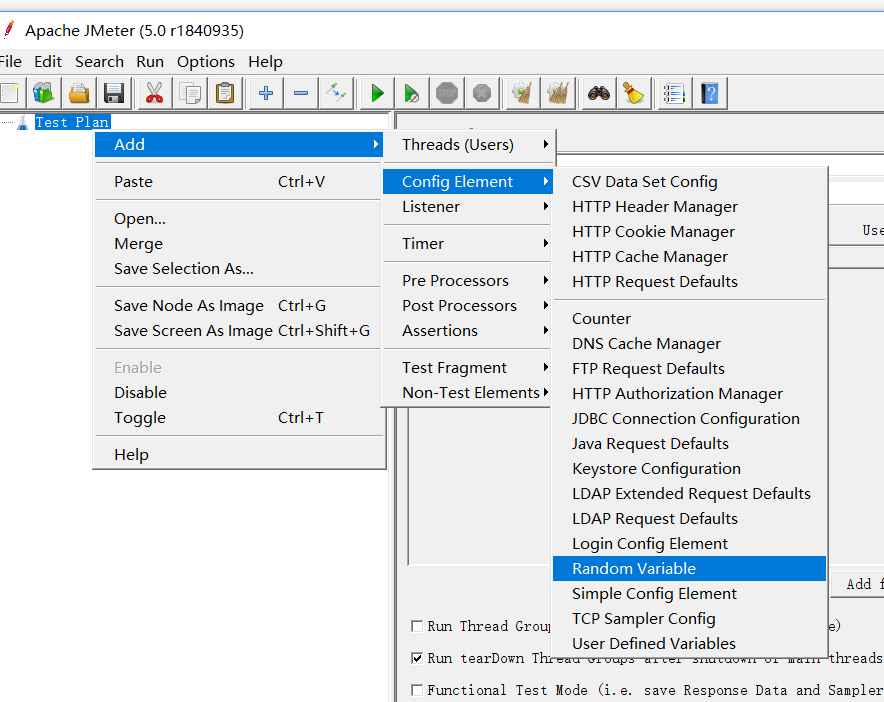Select TCP Sampler Config
The height and width of the screenshot is (702, 884).
coord(689,619)
